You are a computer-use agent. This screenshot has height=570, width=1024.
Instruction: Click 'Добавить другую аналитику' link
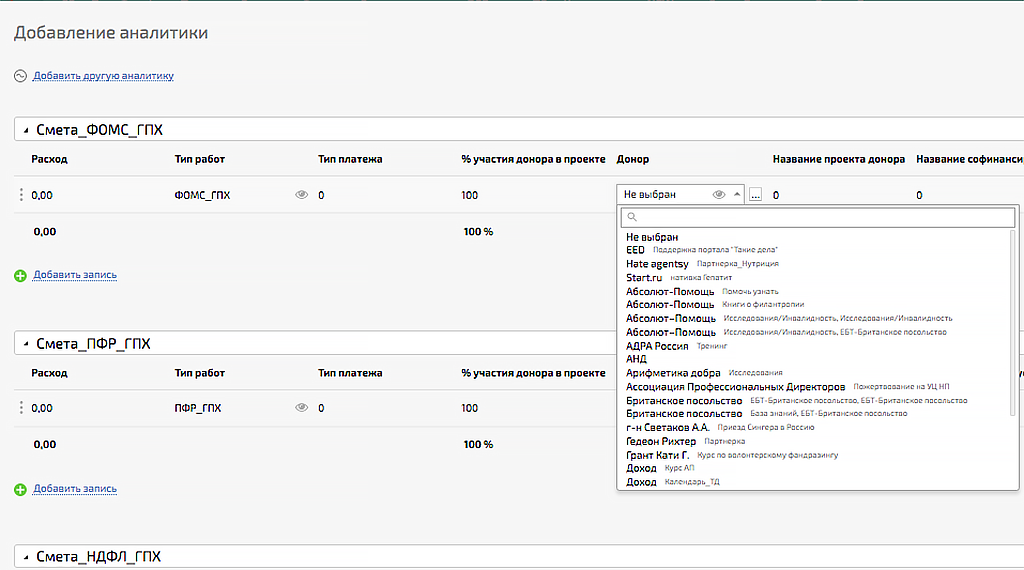pos(103,76)
